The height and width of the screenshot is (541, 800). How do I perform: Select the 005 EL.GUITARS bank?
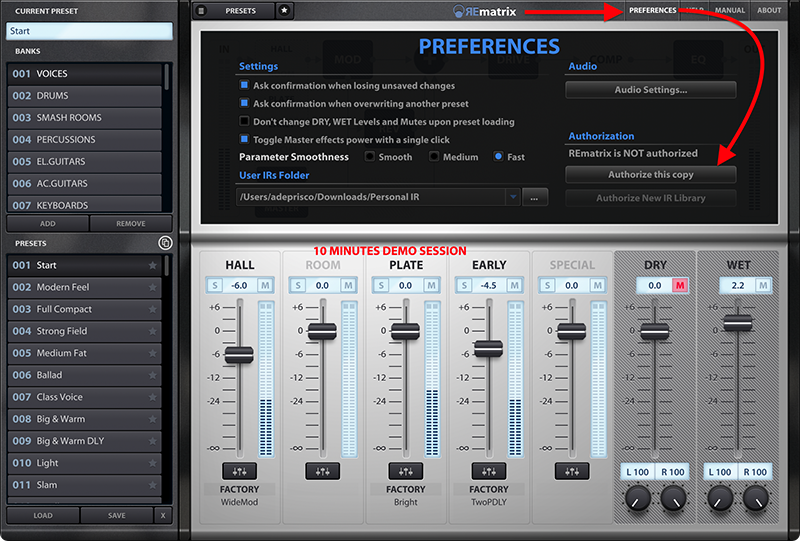[84, 161]
